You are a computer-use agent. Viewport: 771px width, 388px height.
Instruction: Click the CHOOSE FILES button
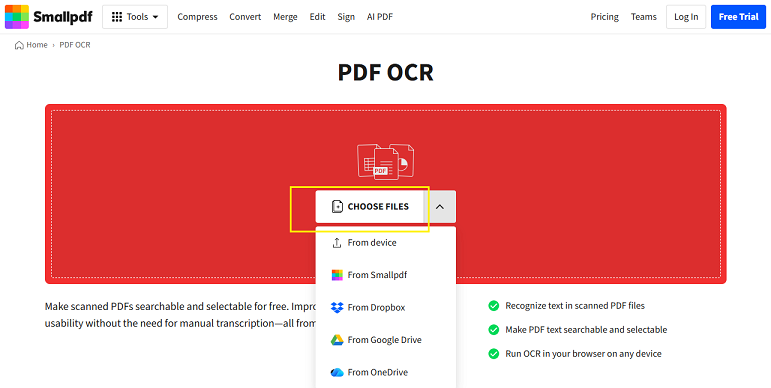369,207
